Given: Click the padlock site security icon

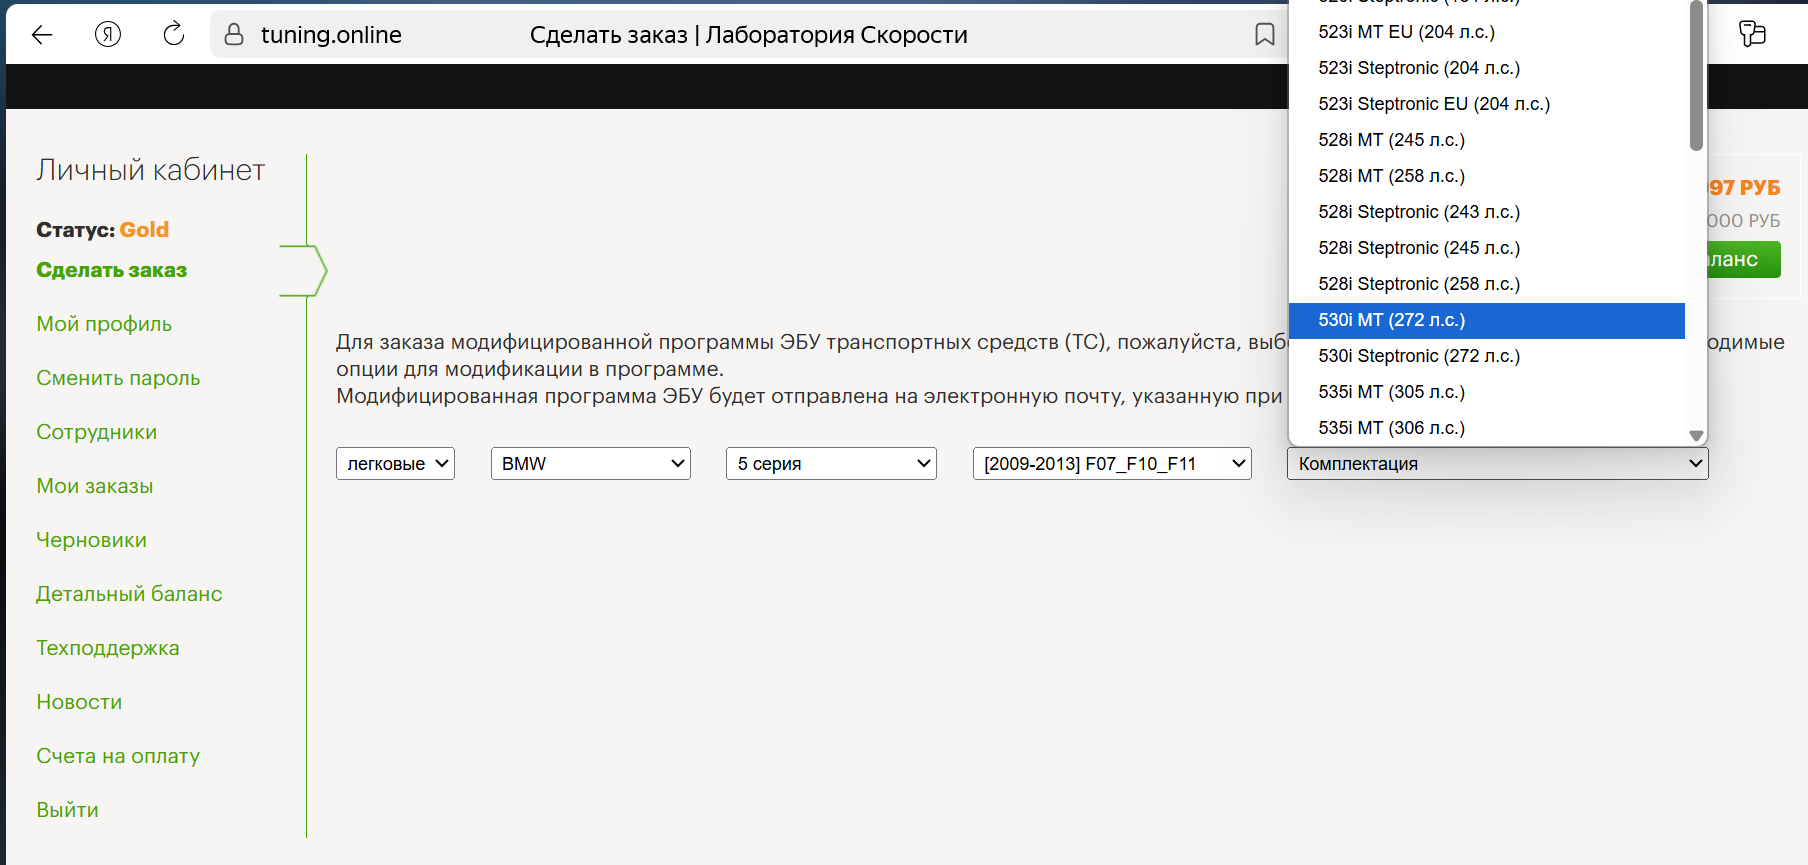Looking at the screenshot, I should click(234, 35).
